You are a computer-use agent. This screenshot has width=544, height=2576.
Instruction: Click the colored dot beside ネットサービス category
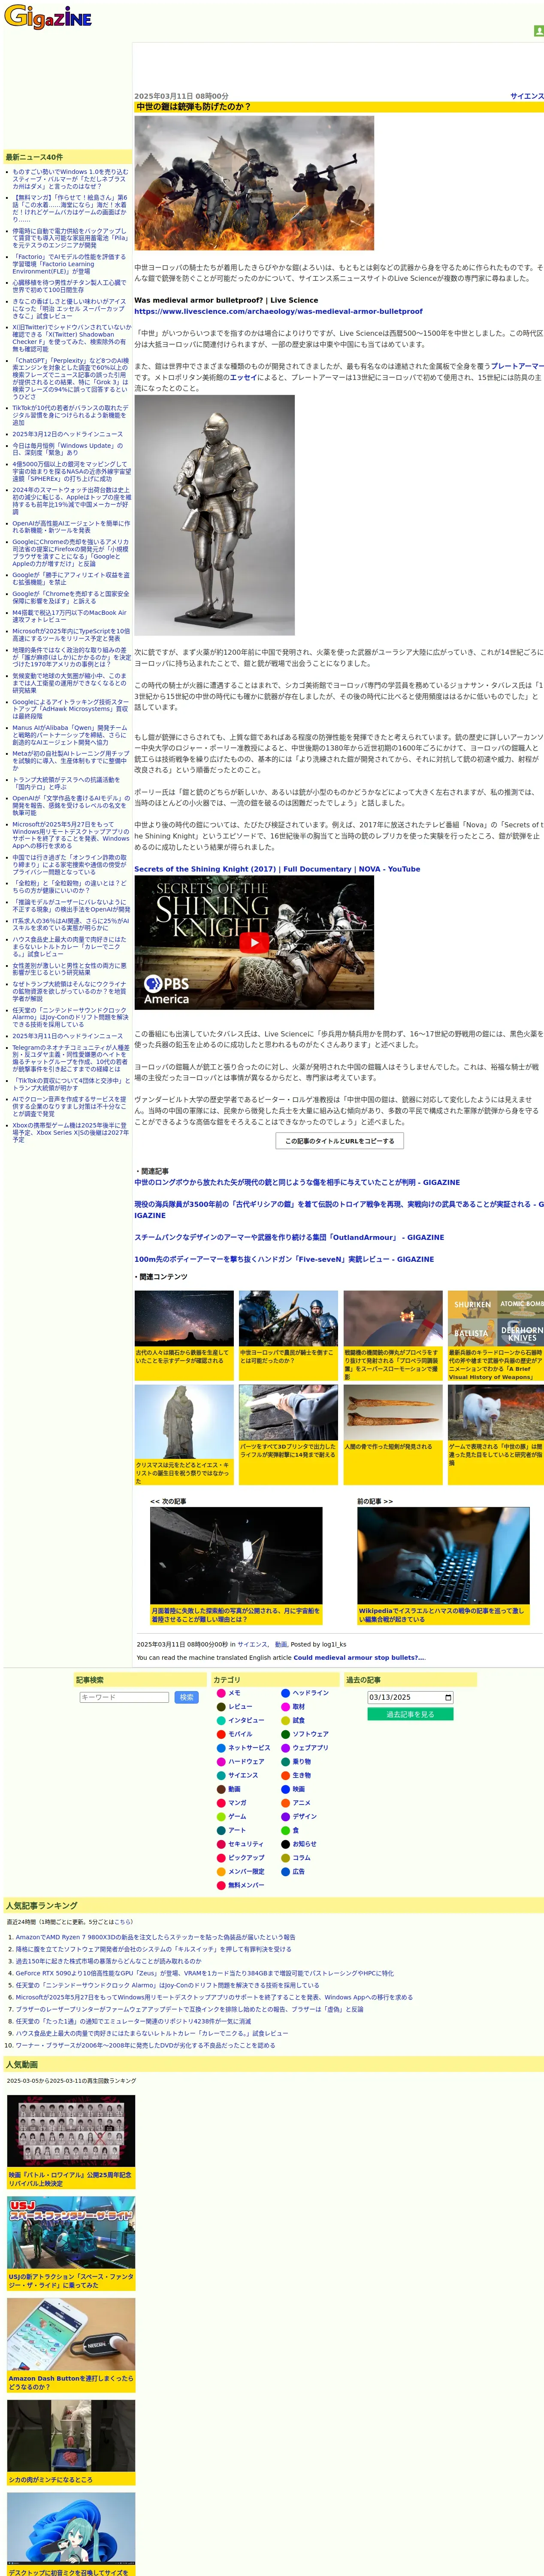pyautogui.click(x=221, y=1748)
